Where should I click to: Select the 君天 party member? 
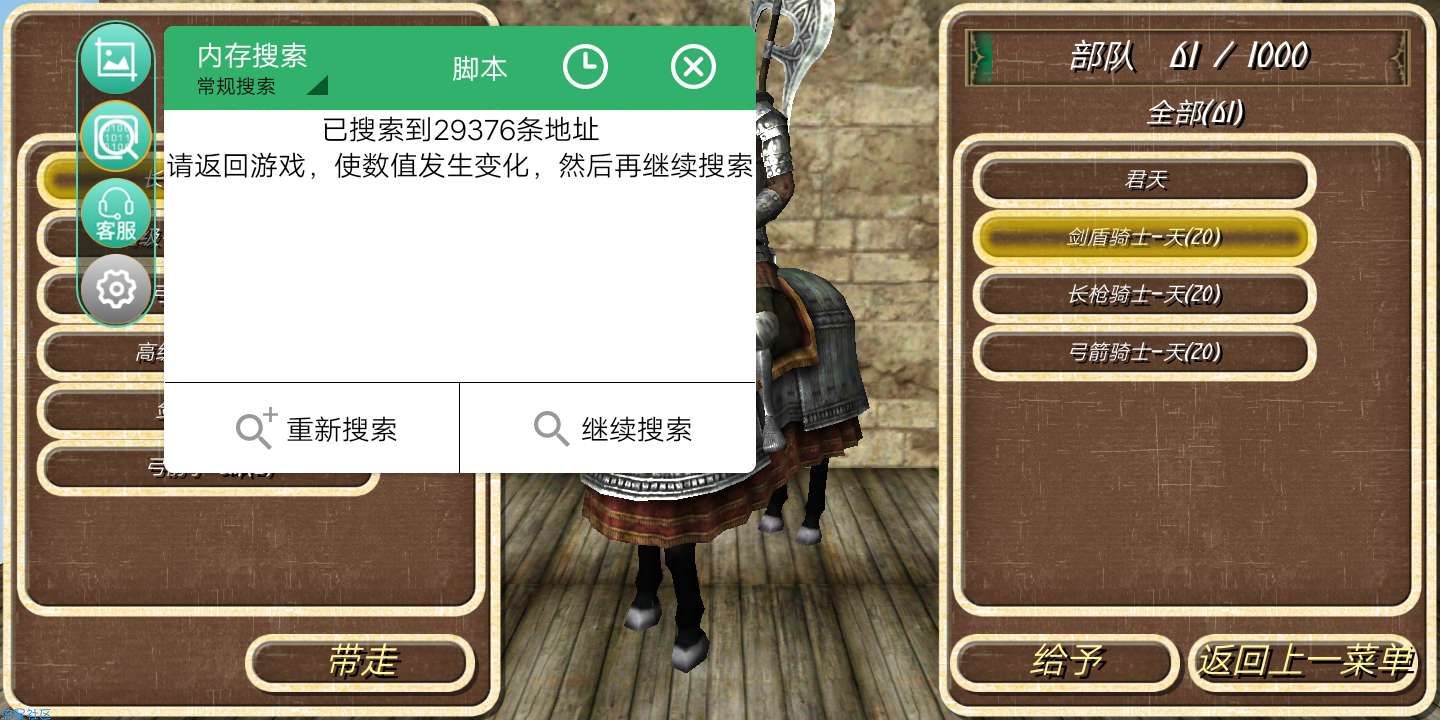click(1145, 180)
